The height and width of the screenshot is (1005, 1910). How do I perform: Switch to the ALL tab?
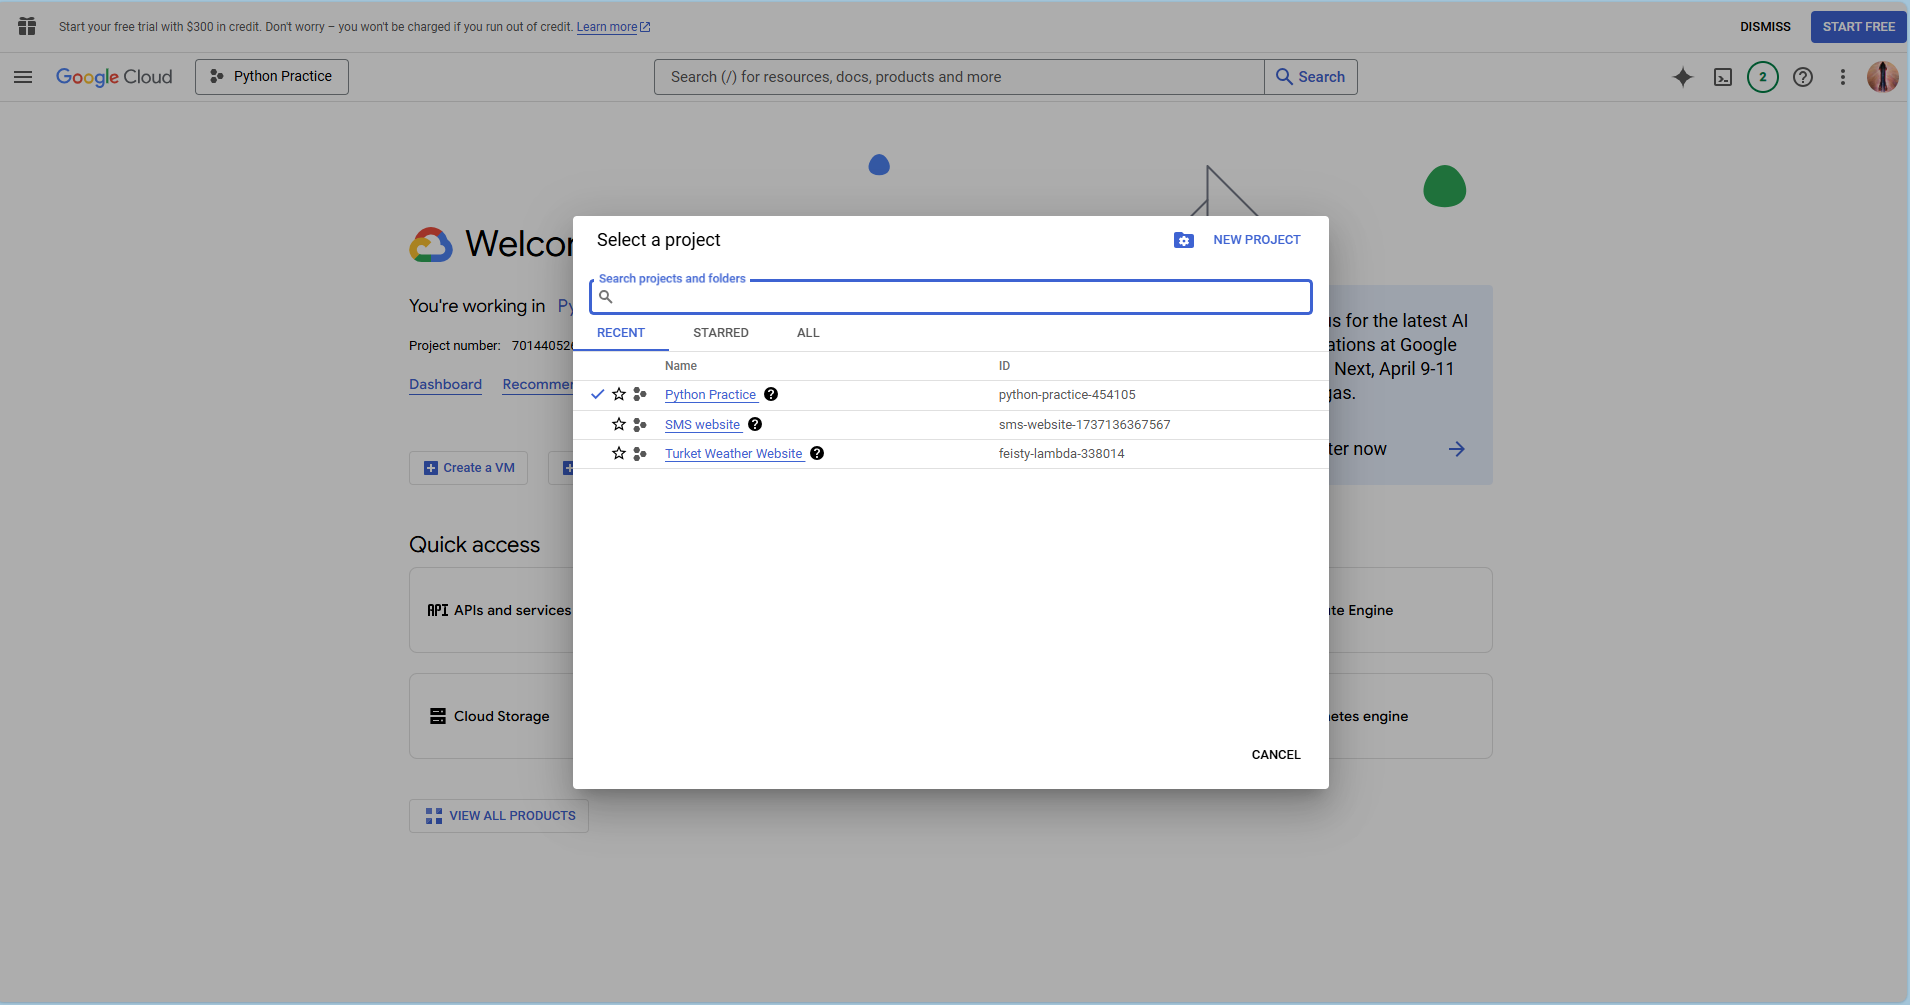pos(808,333)
